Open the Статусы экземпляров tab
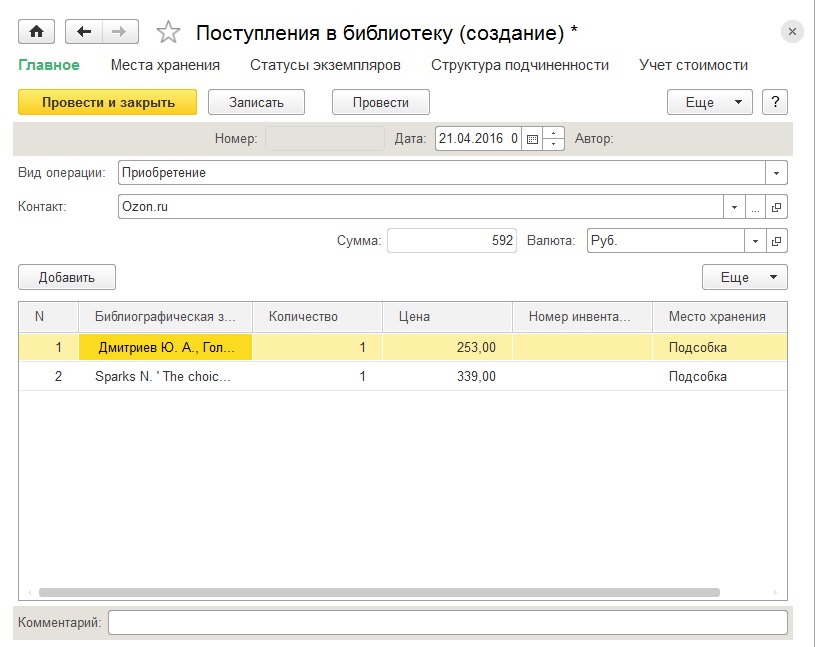815x647 pixels. pyautogui.click(x=325, y=65)
